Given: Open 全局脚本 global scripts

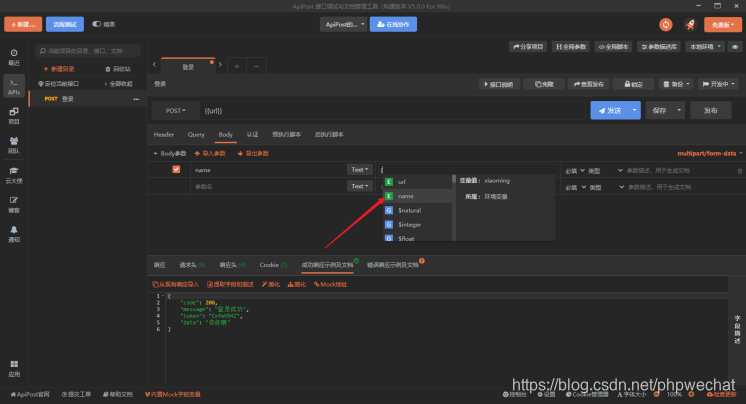Looking at the screenshot, I should coord(613,47).
